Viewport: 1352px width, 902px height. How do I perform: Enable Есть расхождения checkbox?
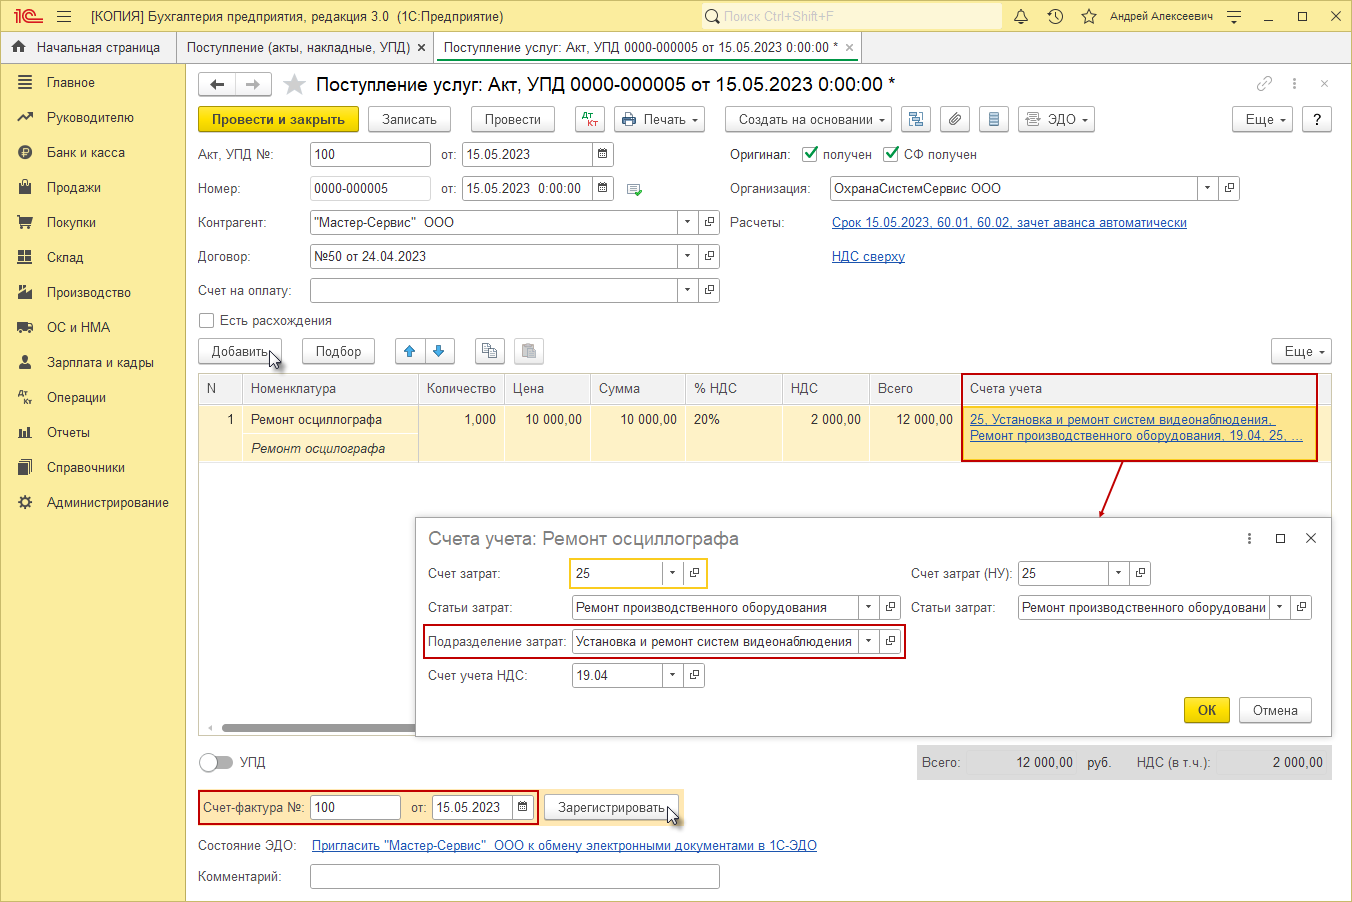pyautogui.click(x=206, y=320)
